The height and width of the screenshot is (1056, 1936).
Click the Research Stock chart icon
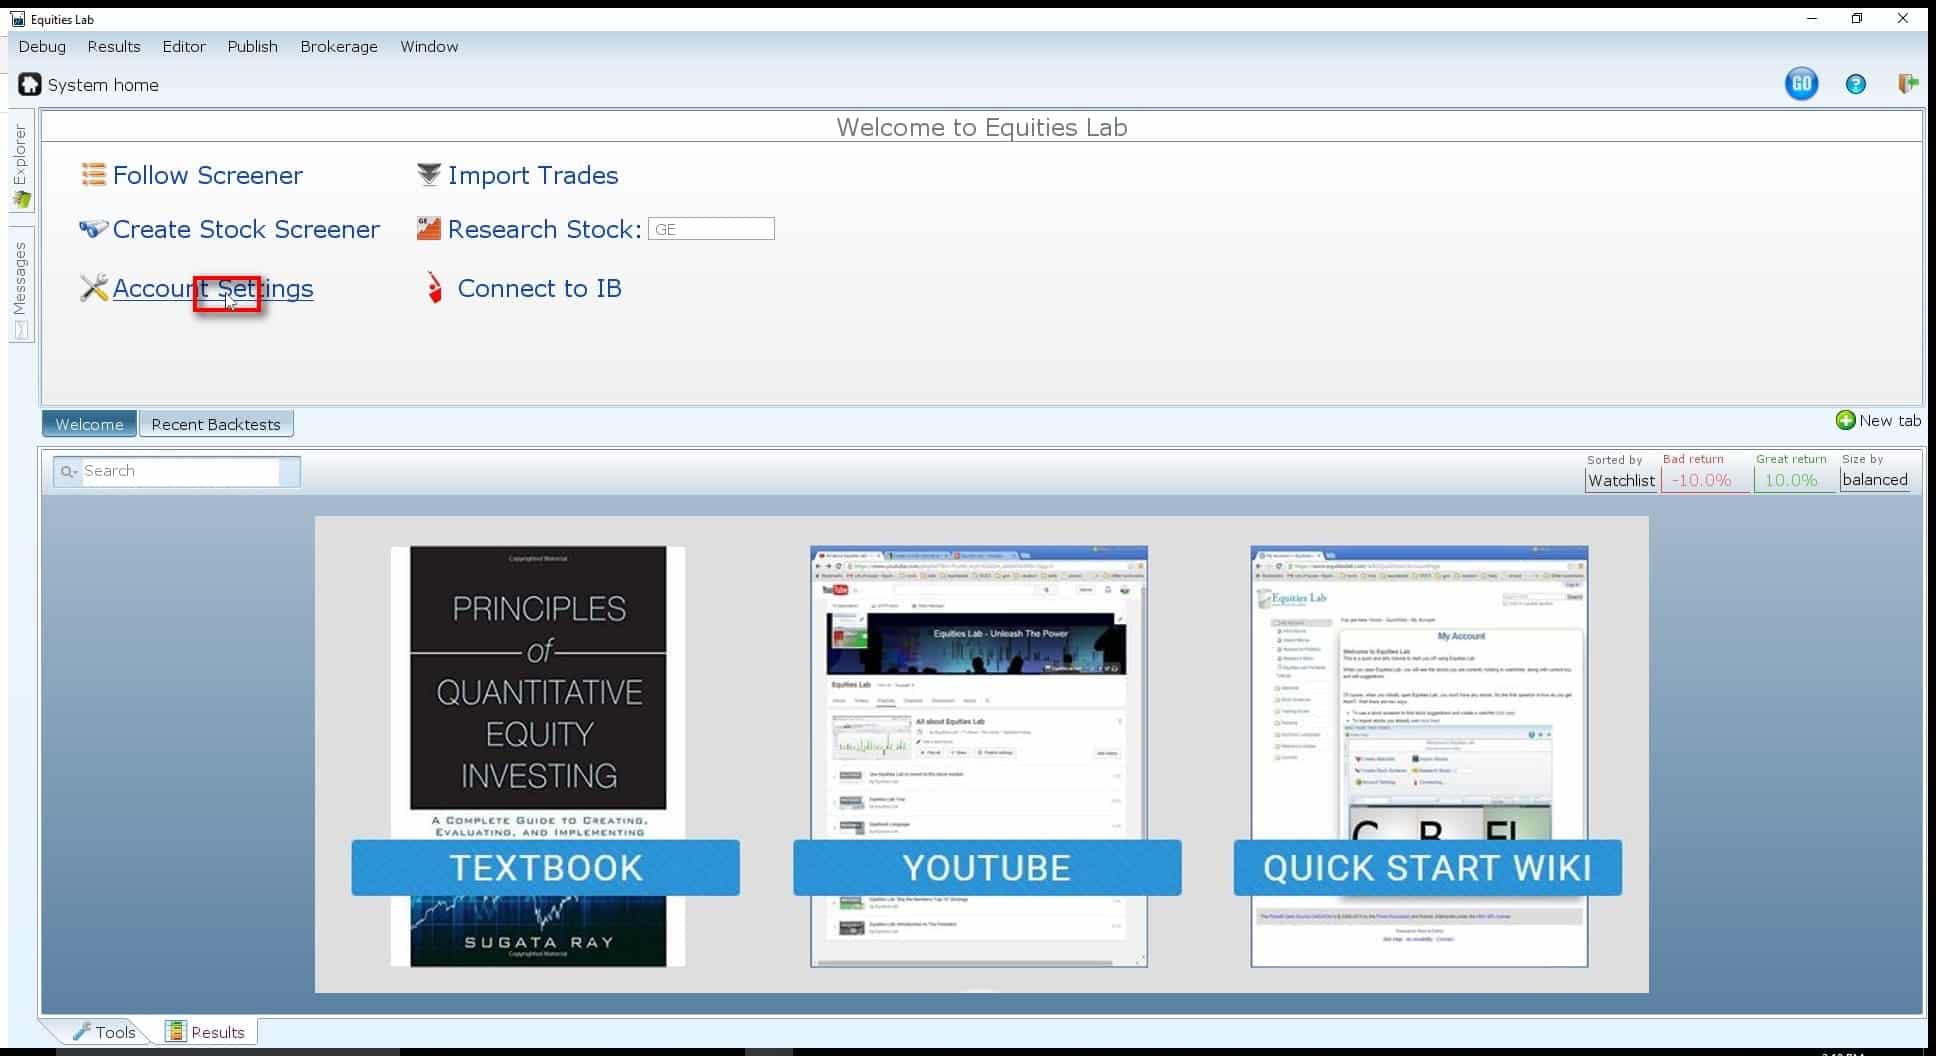click(428, 229)
